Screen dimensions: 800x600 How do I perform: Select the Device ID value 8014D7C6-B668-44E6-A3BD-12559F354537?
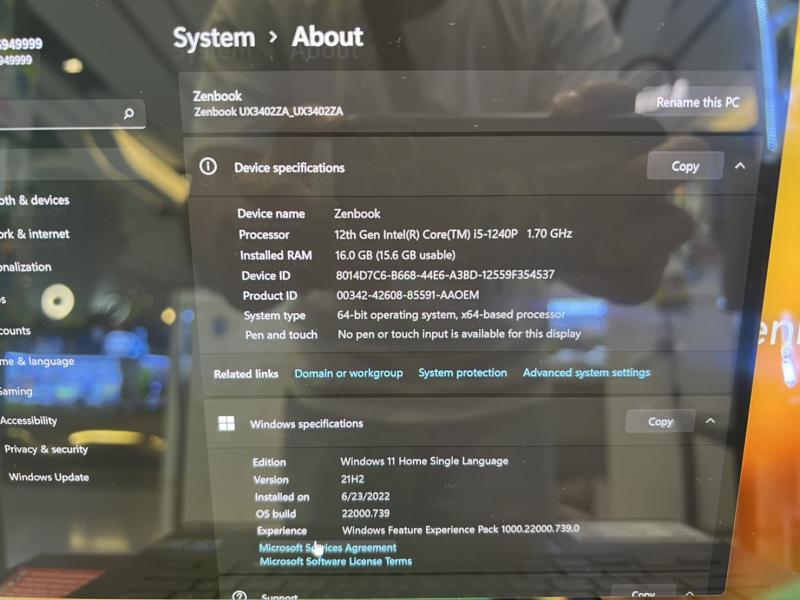click(445, 275)
